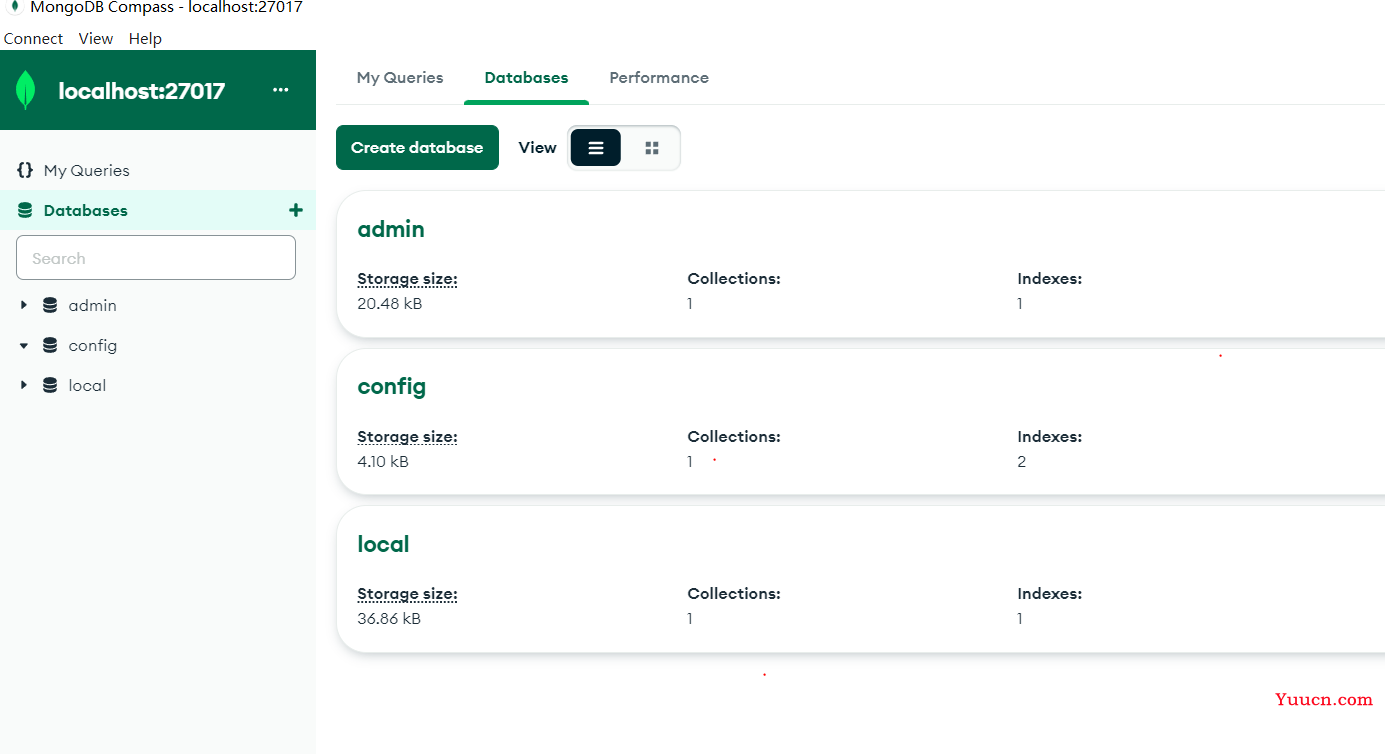1385x754 pixels.
Task: Switch to list view layout
Action: tap(596, 147)
